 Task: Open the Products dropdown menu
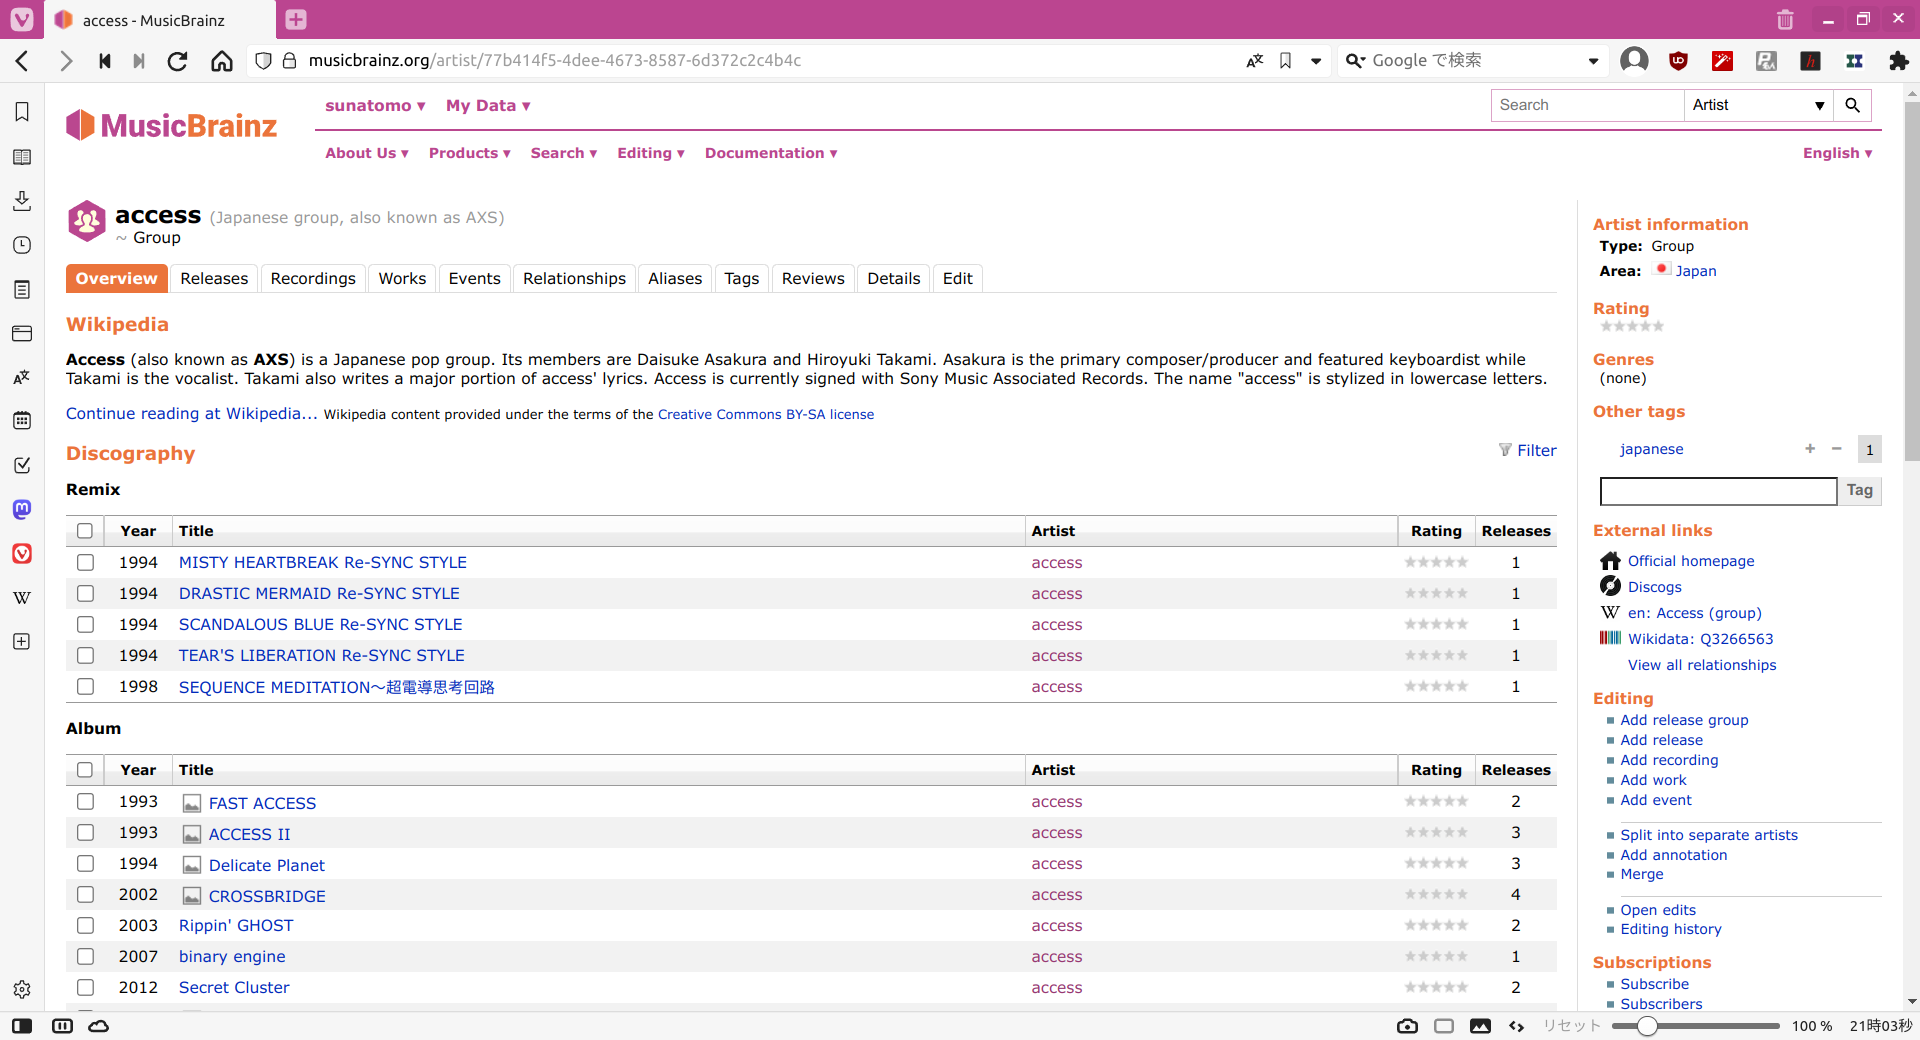coord(470,153)
